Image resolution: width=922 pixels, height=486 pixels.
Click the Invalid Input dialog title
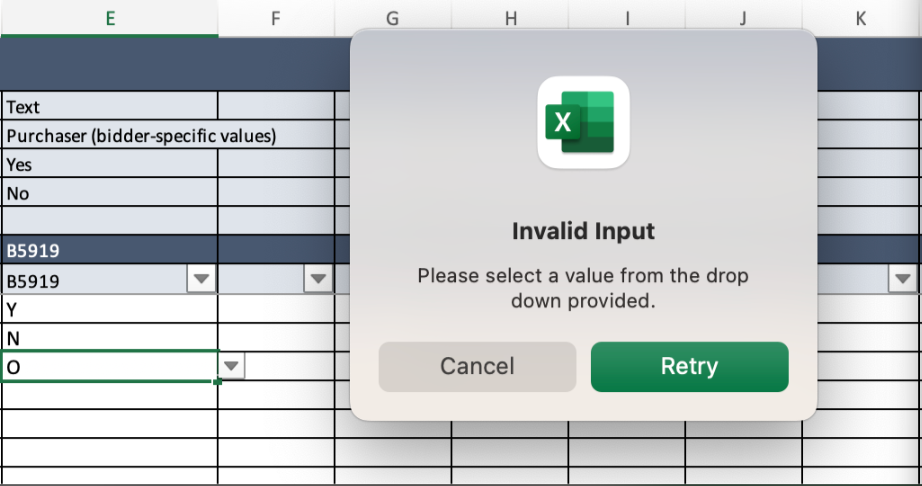point(583,231)
